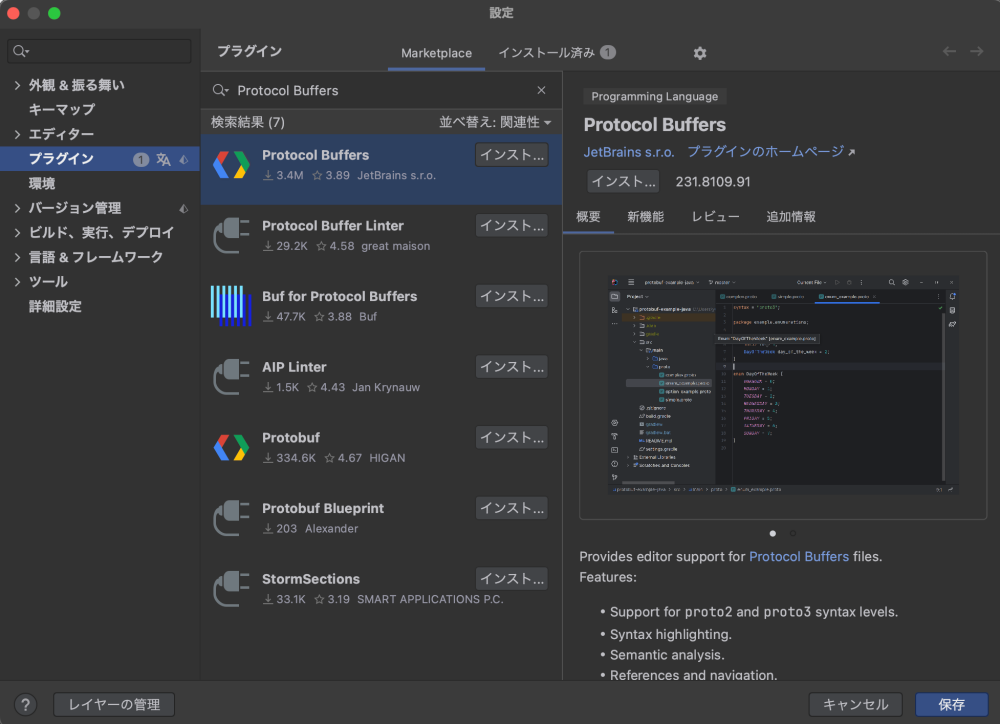
Task: Open the 新機能 tab
Action: pyautogui.click(x=645, y=216)
